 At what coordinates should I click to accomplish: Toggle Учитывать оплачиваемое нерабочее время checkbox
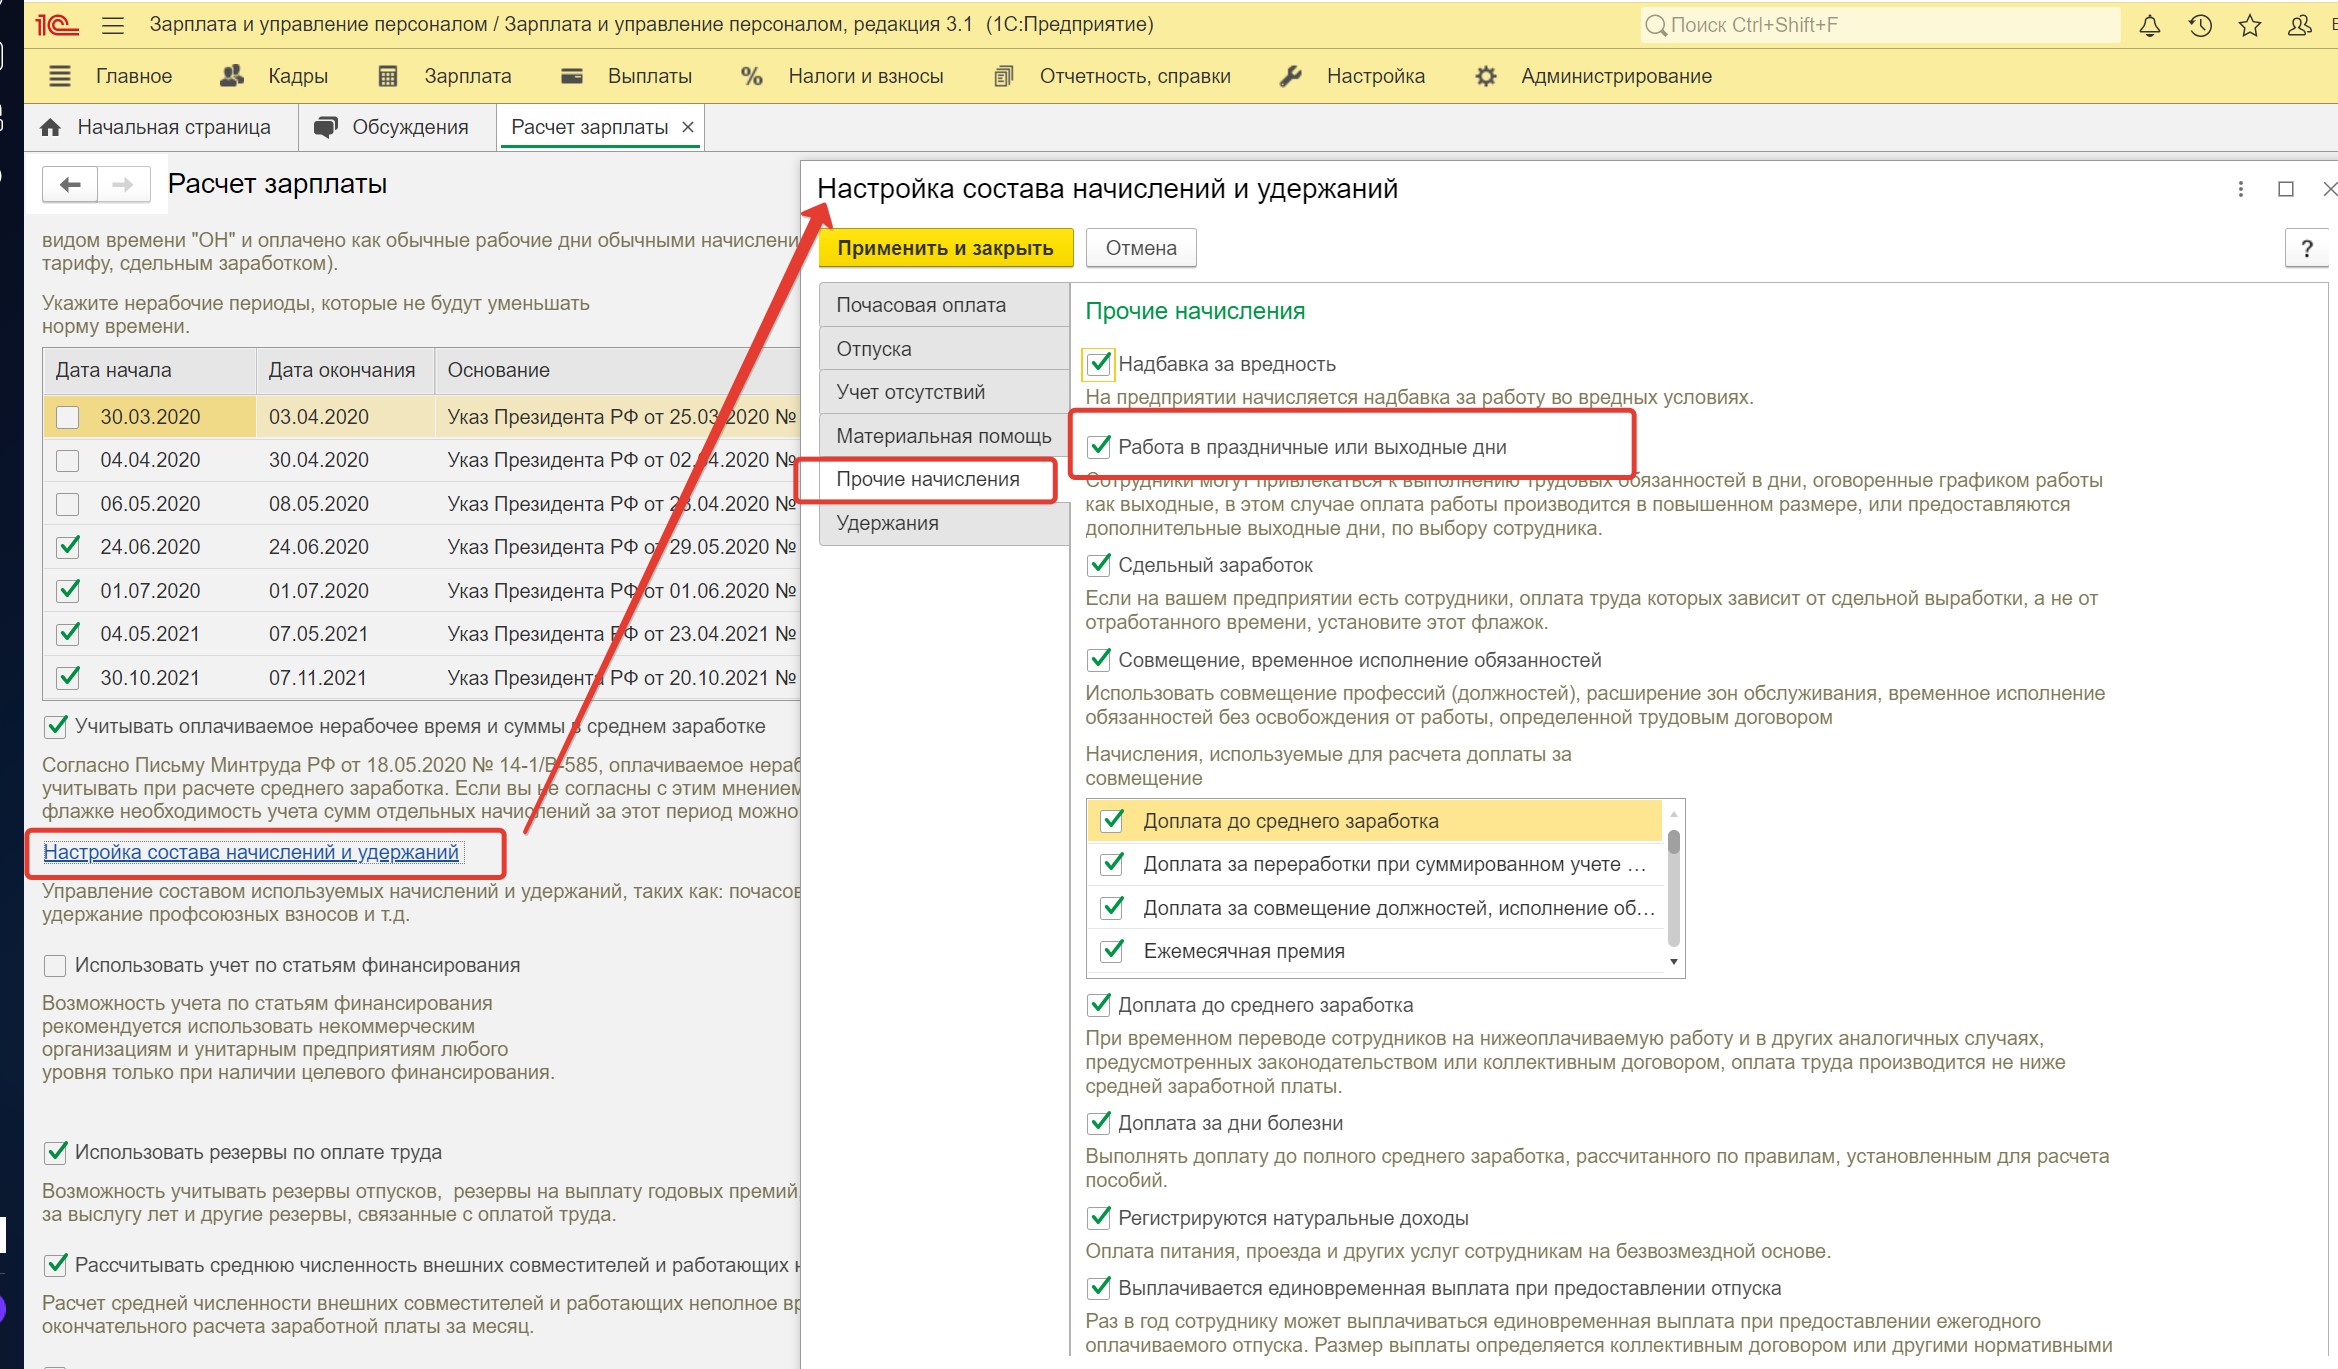point(56,726)
